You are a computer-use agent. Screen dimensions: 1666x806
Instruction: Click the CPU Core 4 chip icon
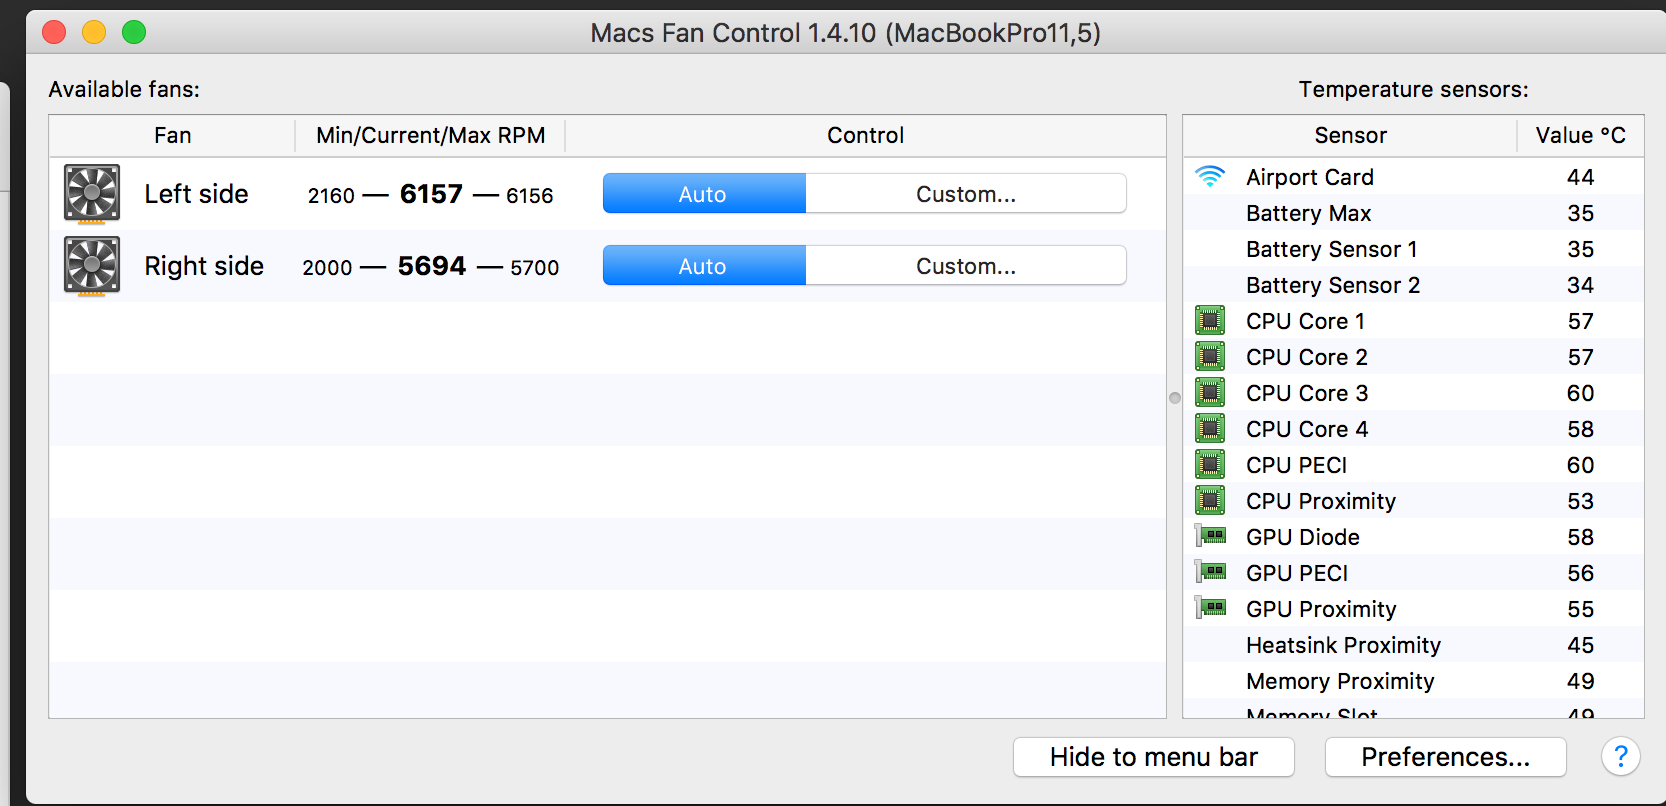coord(1210,429)
